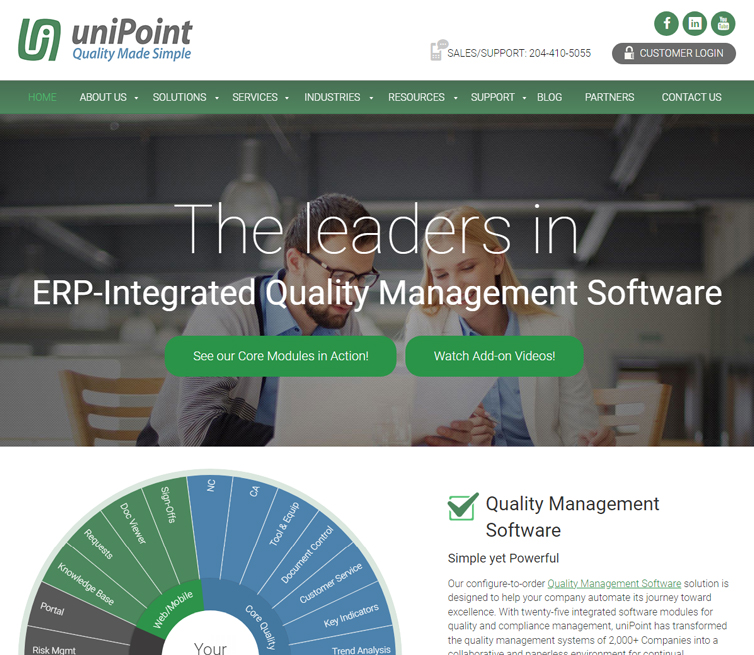Screen dimensions: 754x655
Task: Click the lock icon in Customer Login
Action: [628, 53]
